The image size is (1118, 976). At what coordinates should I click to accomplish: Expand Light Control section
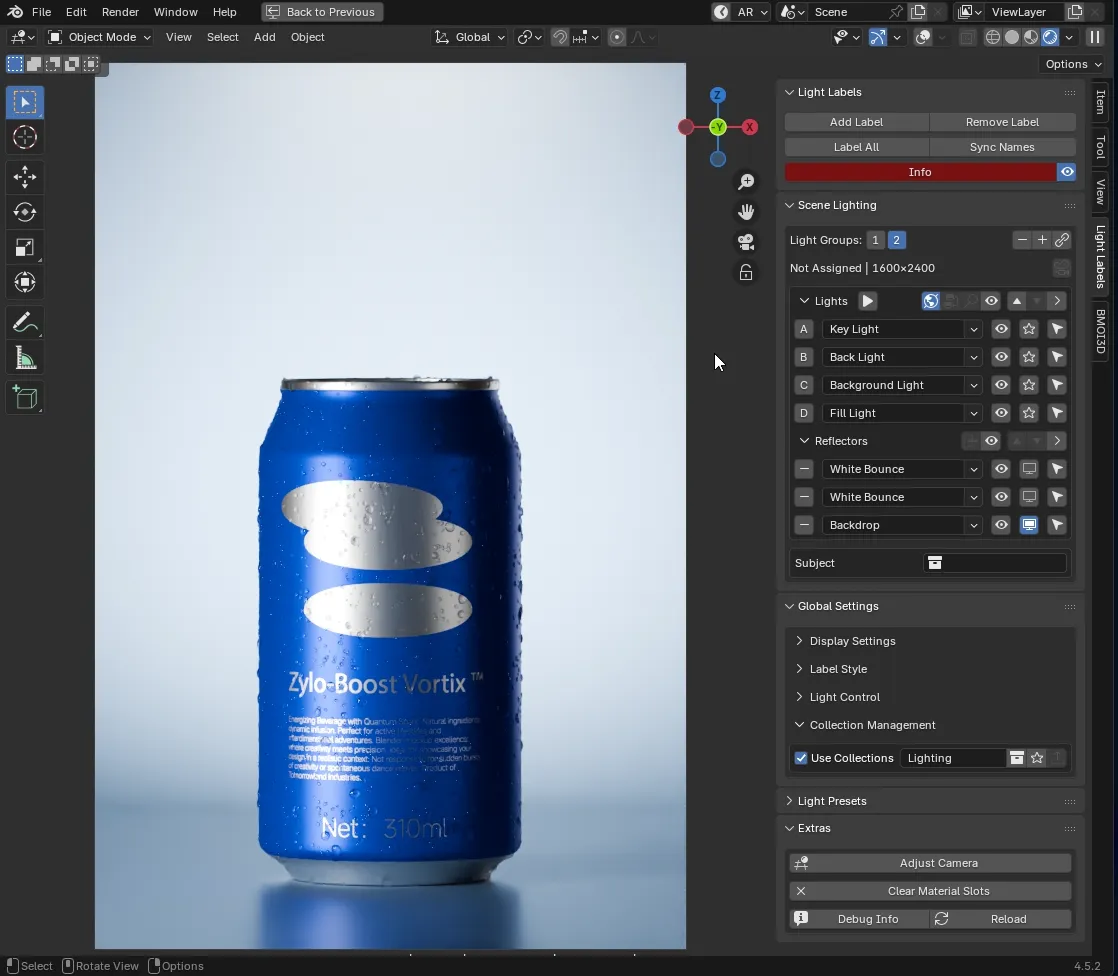coord(844,697)
